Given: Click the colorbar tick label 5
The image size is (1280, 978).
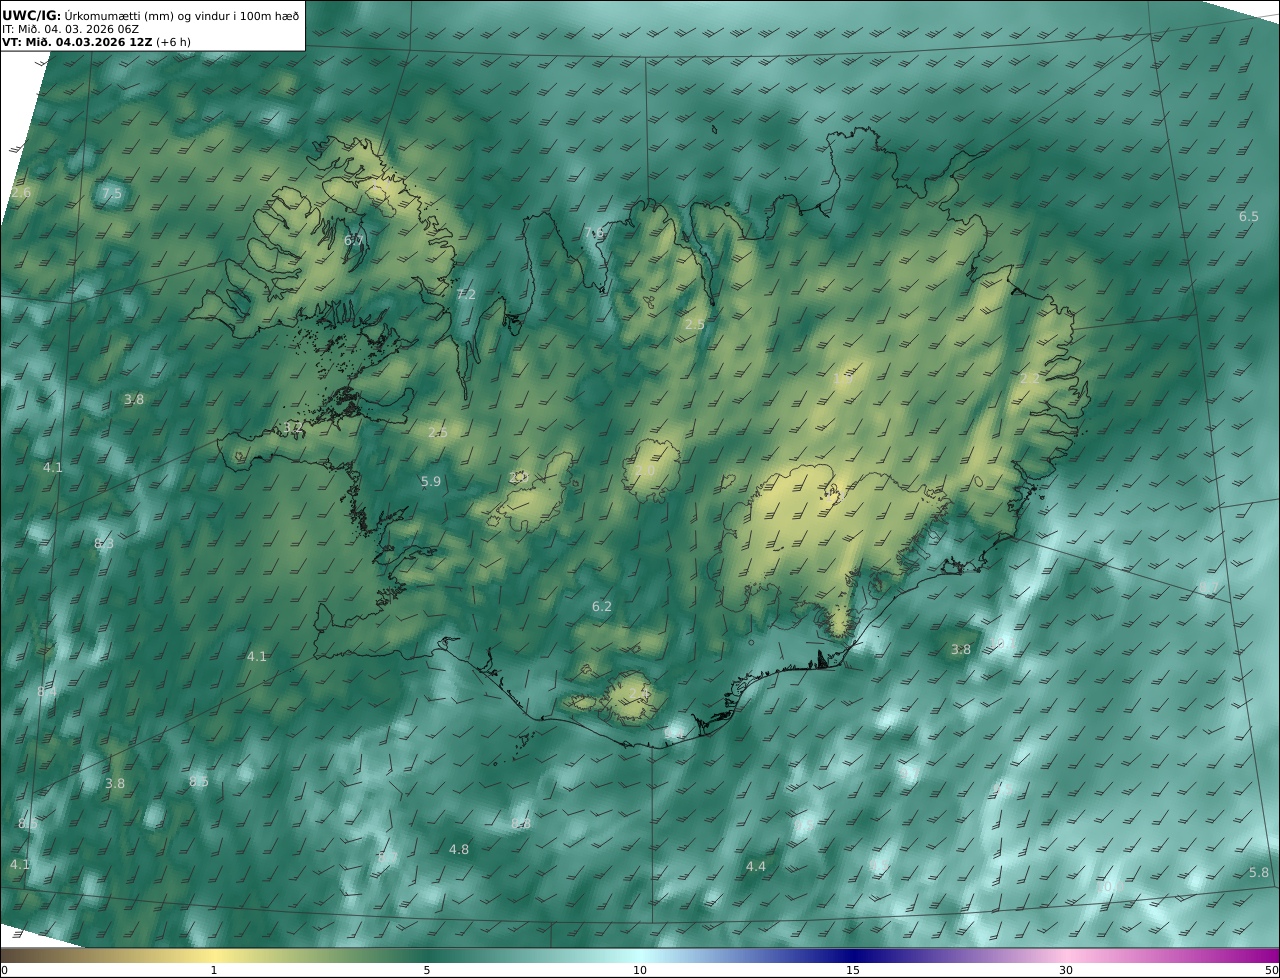Looking at the screenshot, I should coord(427,970).
